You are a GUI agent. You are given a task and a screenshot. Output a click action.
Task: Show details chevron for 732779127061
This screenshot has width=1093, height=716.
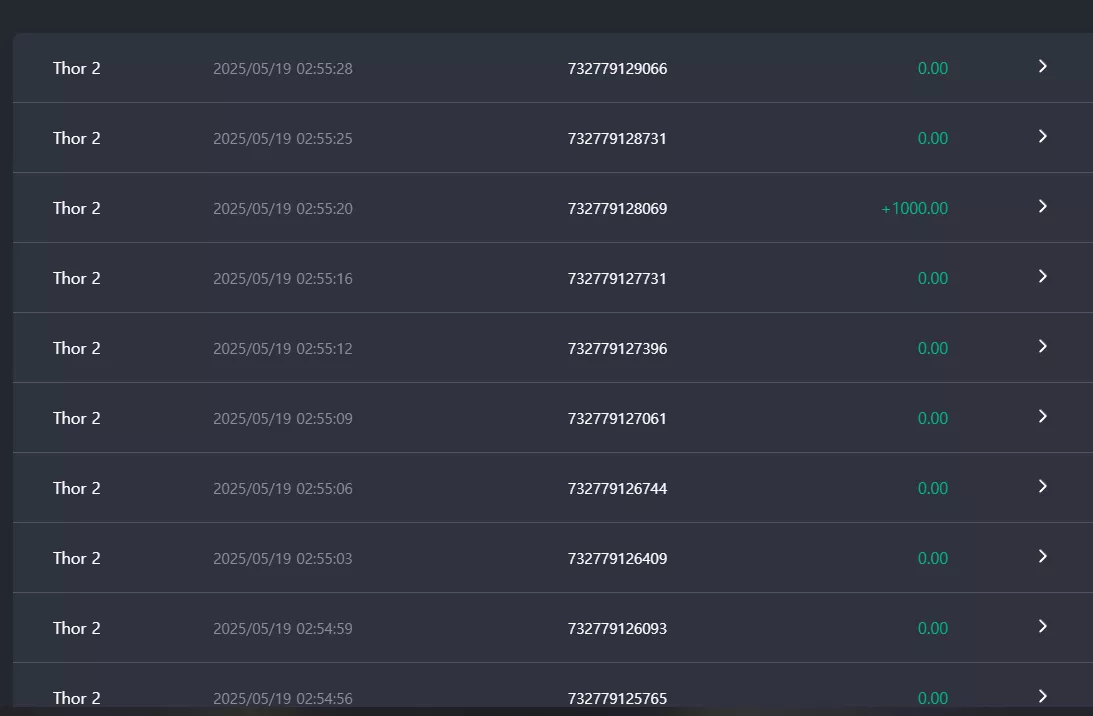(1043, 416)
